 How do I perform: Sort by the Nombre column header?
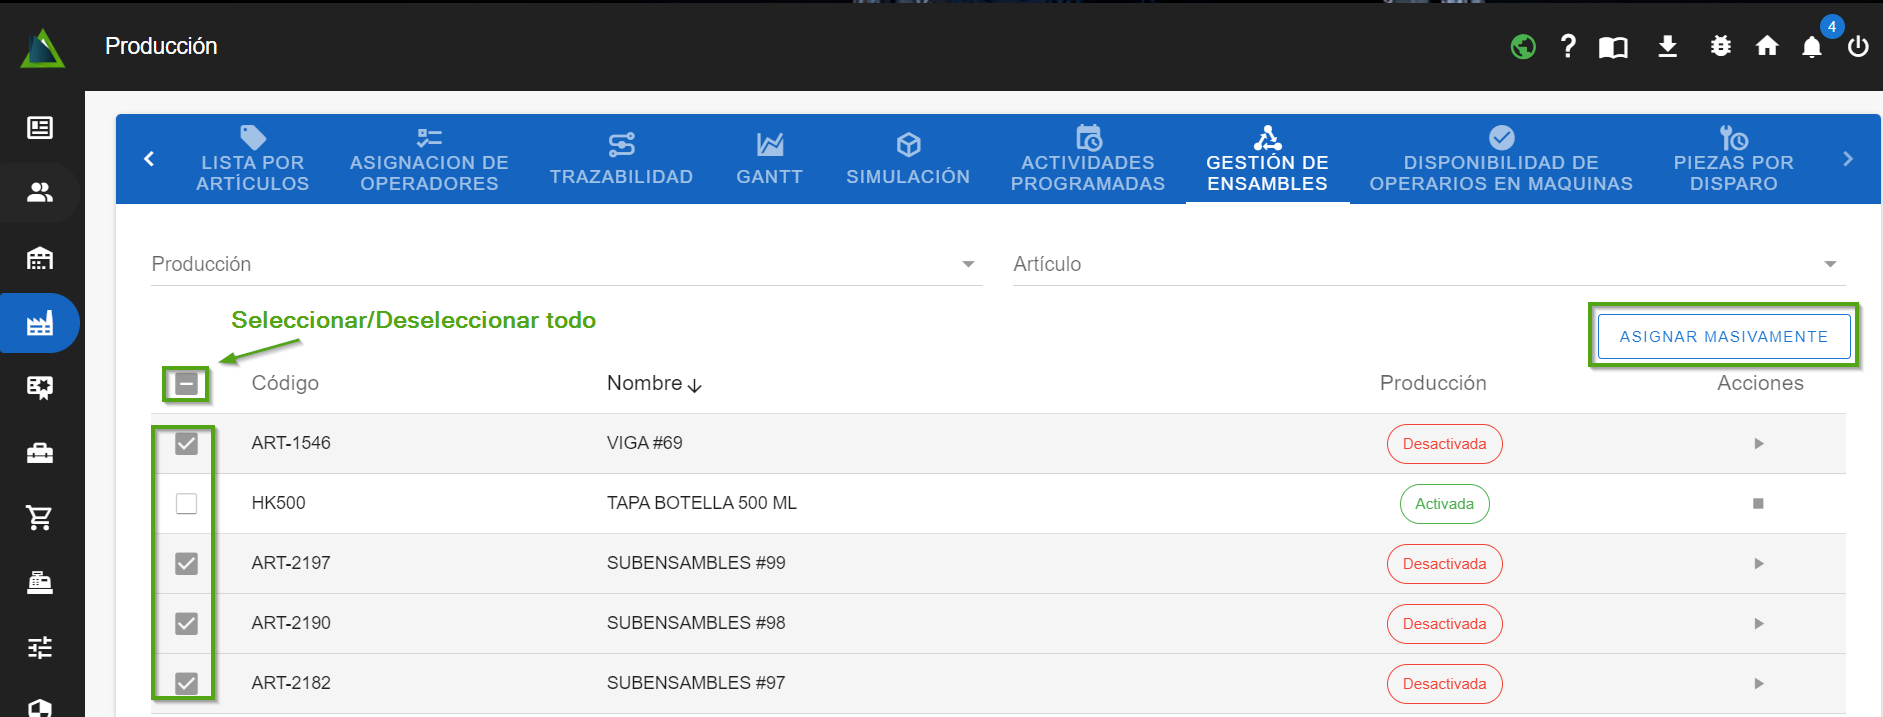point(645,383)
